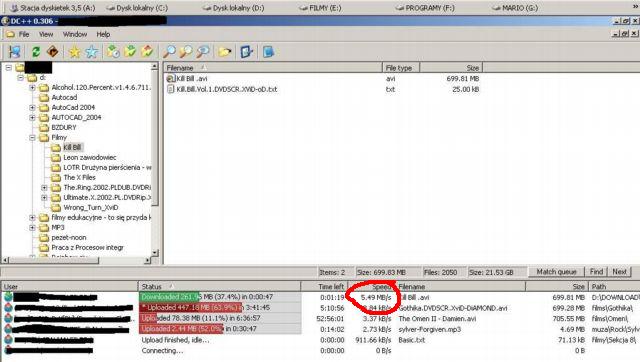Viewport: 640px width, 362px height.
Task: Select FILMY (E:) drive entry
Action: pyautogui.click(x=320, y=8)
